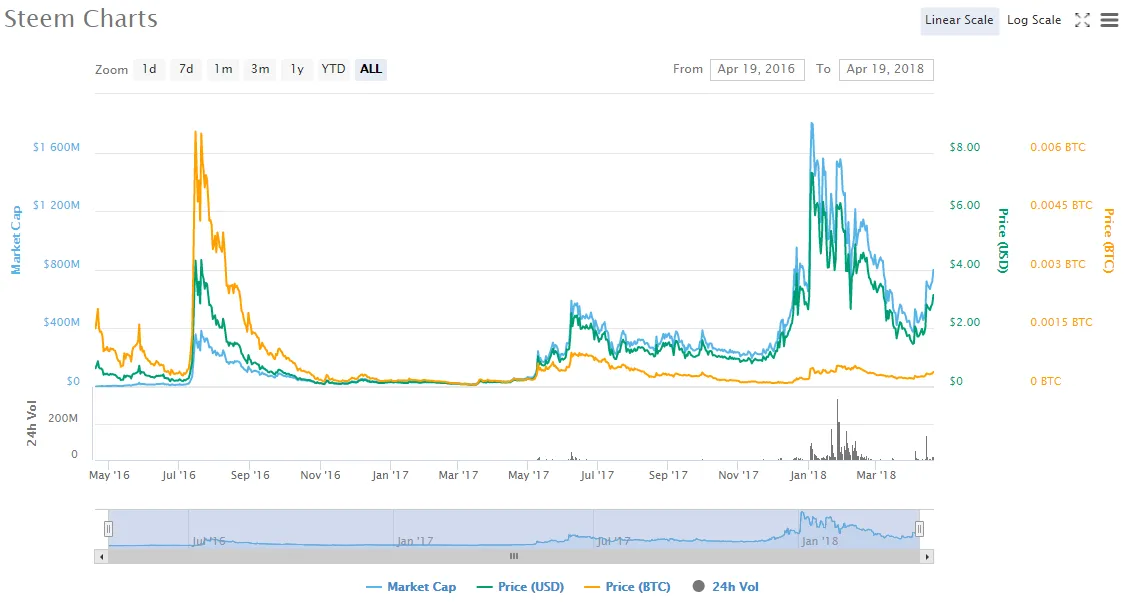The image size is (1137, 603).
Task: Click the $4.00 USD price axis label
Action: pyautogui.click(x=964, y=264)
